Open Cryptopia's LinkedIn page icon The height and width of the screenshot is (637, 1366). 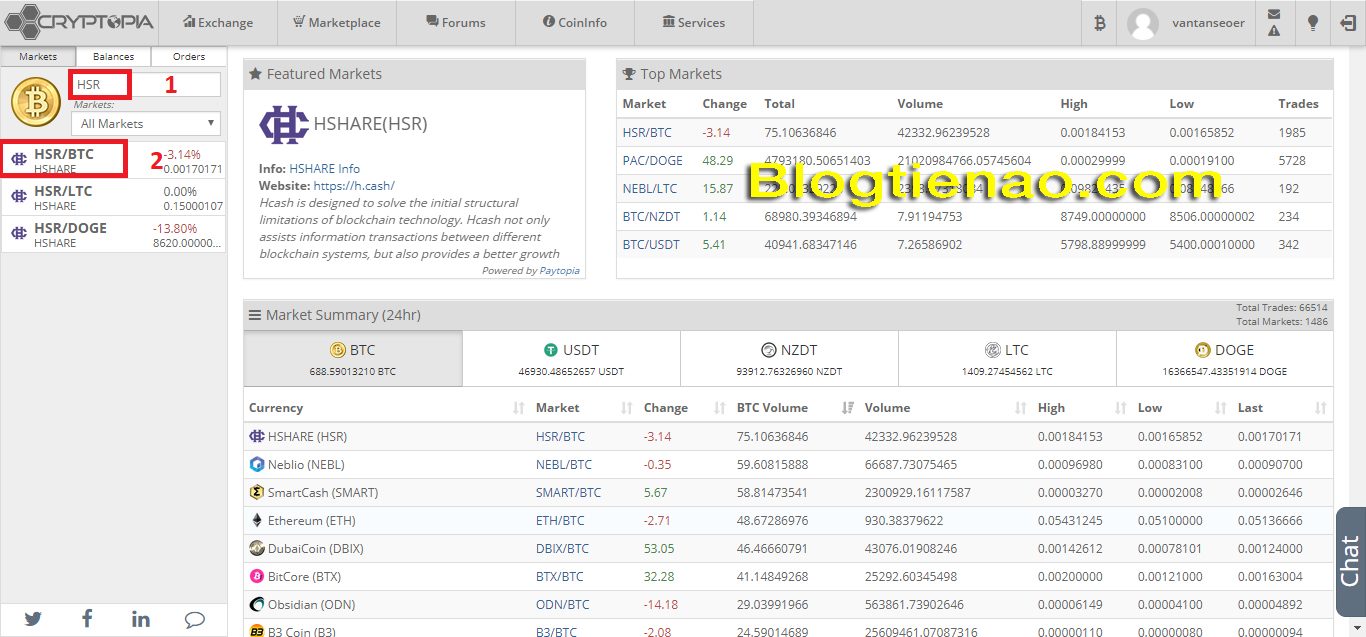(x=140, y=619)
